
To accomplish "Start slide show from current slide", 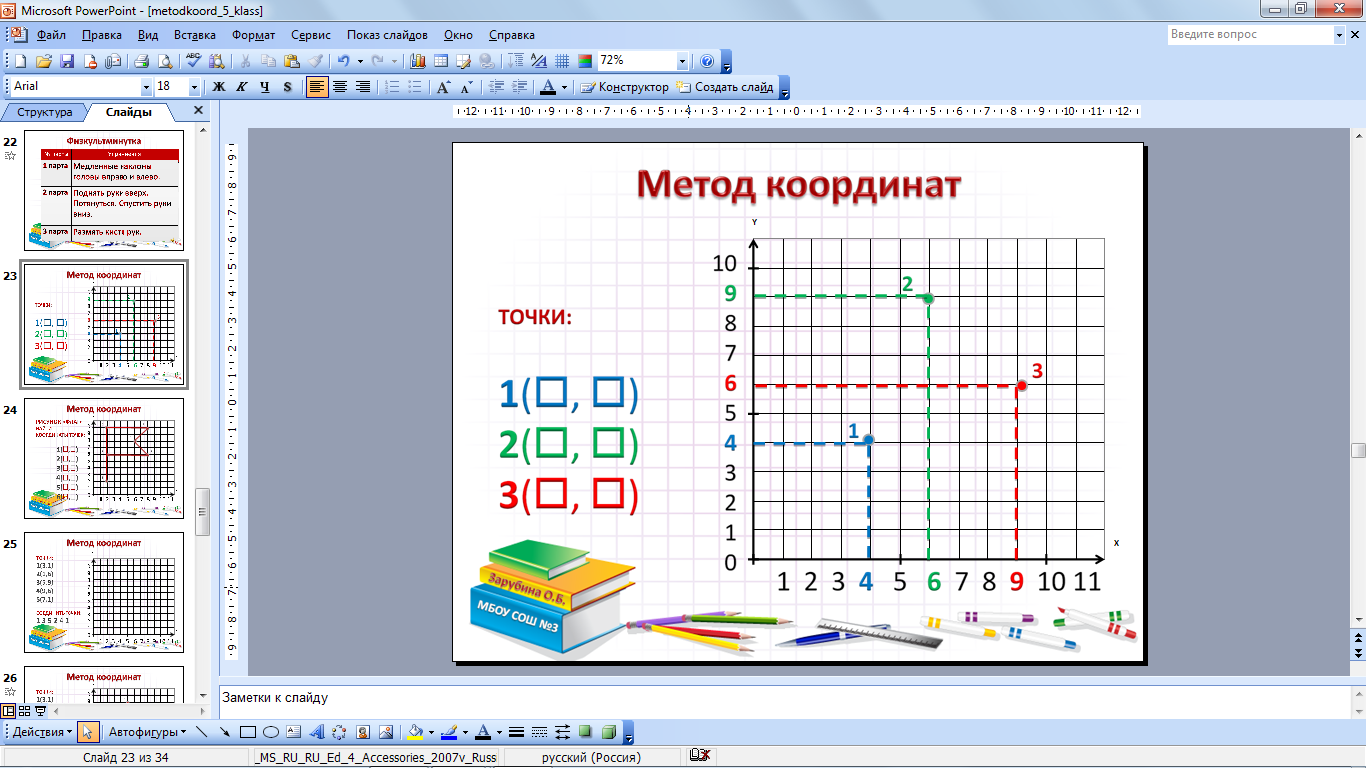I will [x=40, y=711].
